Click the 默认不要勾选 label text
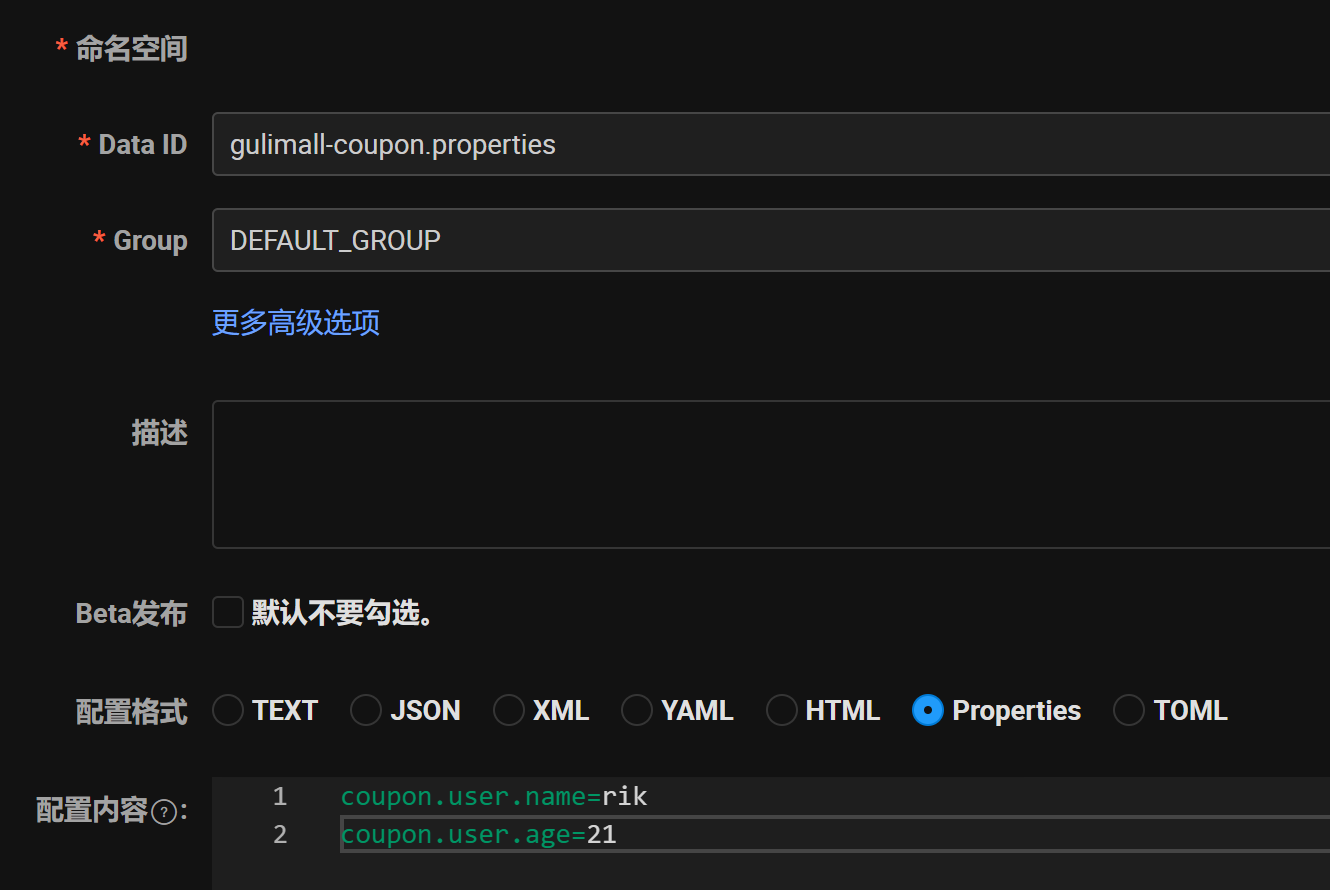This screenshot has height=890, width=1330. click(x=343, y=613)
